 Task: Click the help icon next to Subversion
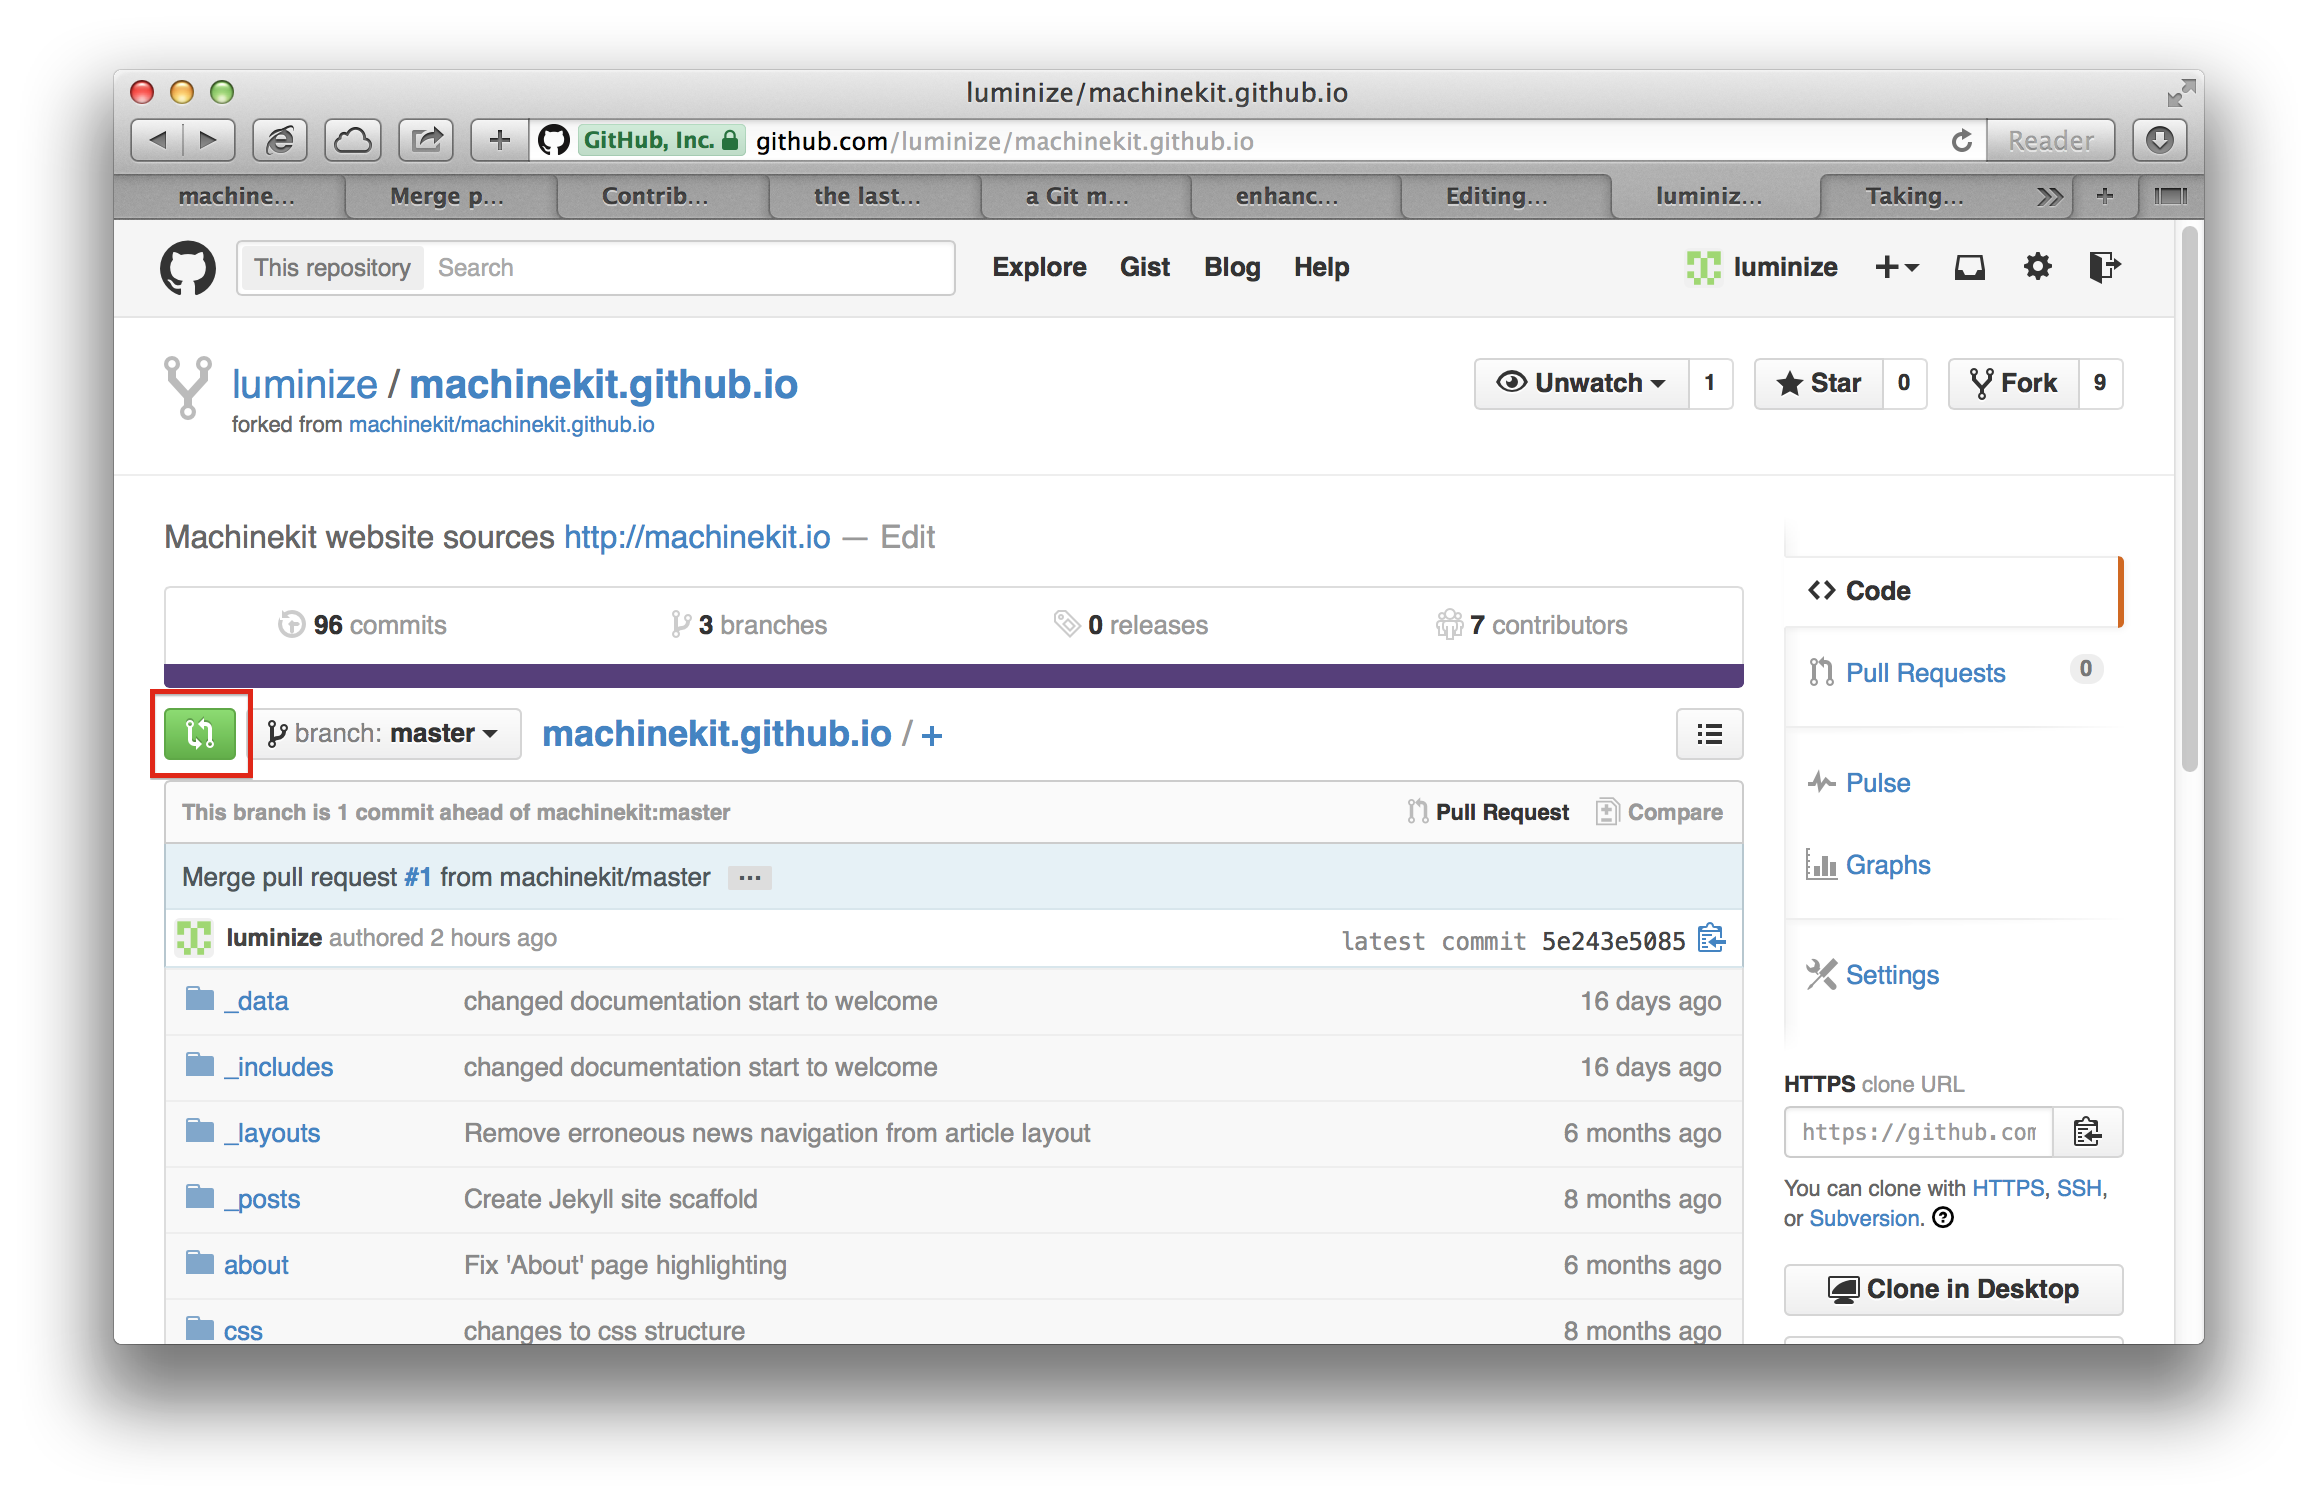tap(1943, 1218)
